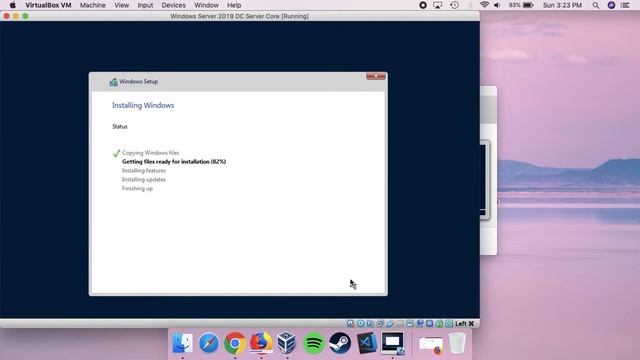This screenshot has width=640, height=360.
Task: Click the Left ⌘ host key indicator
Action: coord(464,323)
